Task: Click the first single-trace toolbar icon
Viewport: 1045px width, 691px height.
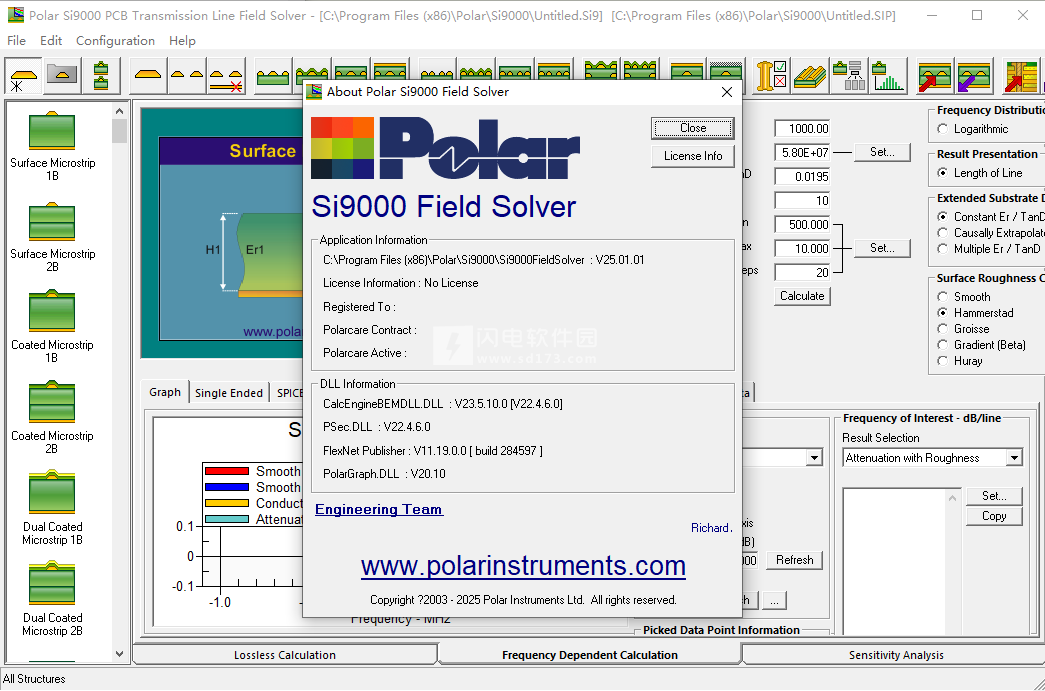Action: [x=149, y=77]
